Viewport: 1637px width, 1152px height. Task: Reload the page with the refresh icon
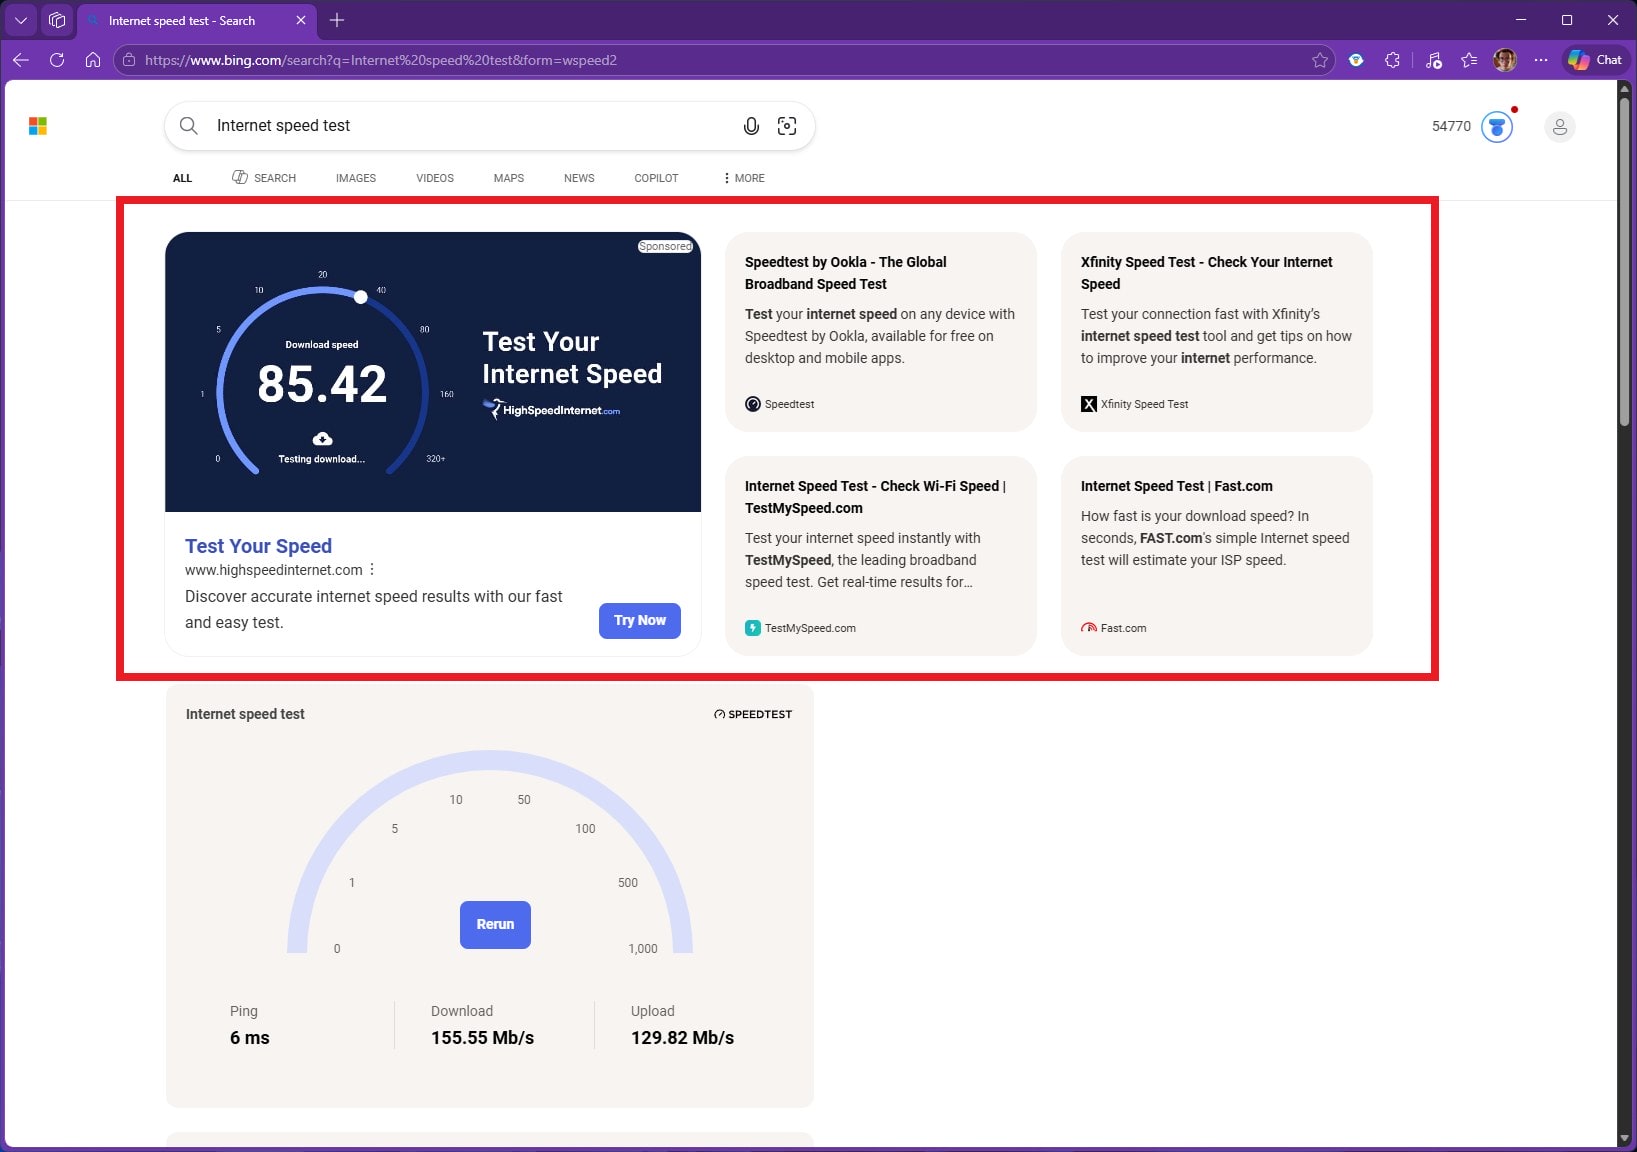click(x=57, y=60)
